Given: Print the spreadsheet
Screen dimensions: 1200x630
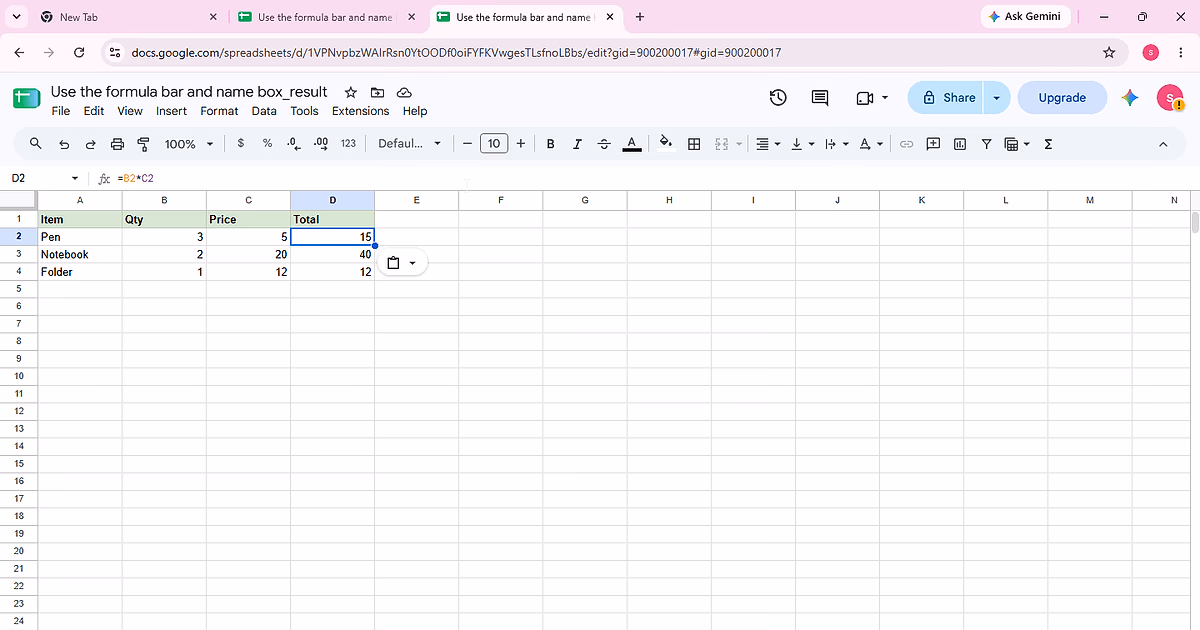Looking at the screenshot, I should coord(117,144).
